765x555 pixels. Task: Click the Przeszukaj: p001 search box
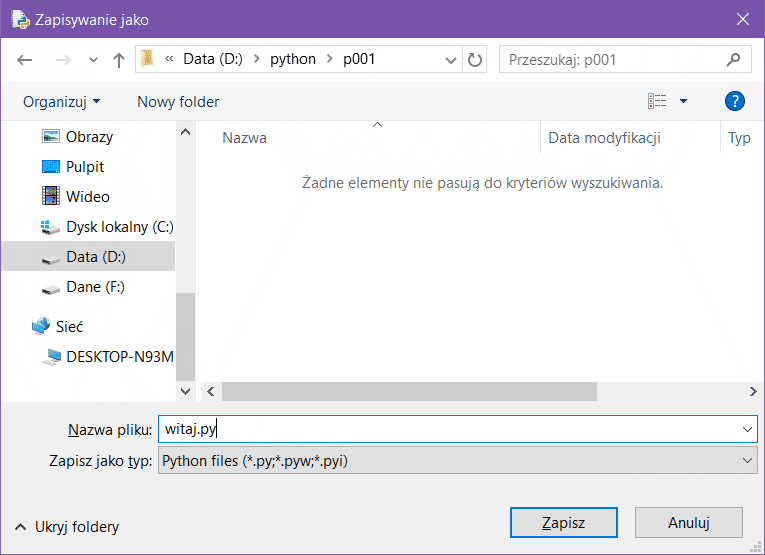point(615,60)
